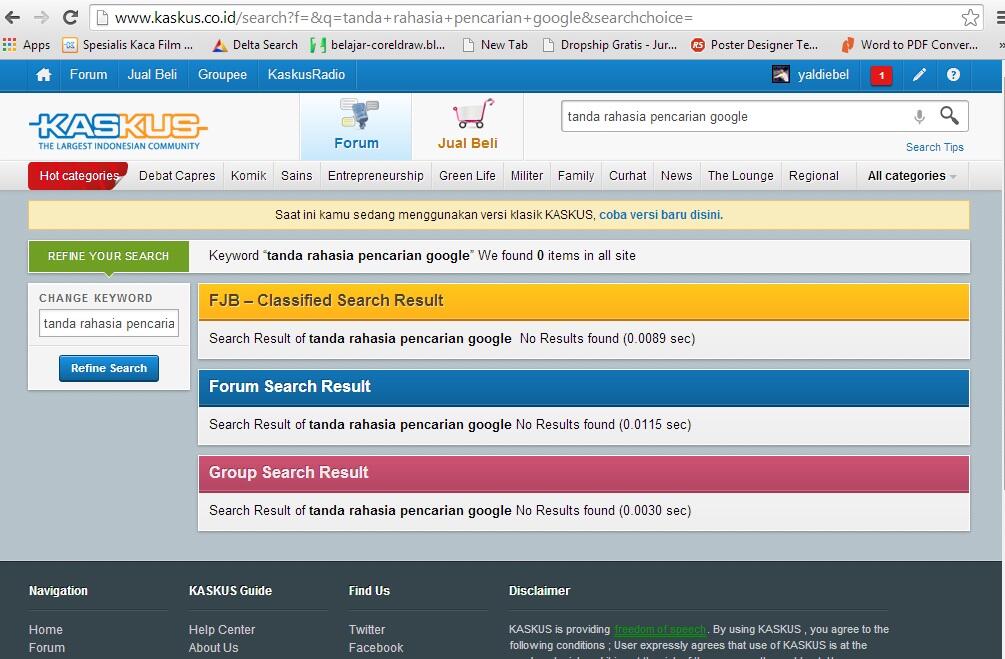The height and width of the screenshot is (659, 1005).
Task: Click the coba versi baru disini link
Action: [x=661, y=215]
